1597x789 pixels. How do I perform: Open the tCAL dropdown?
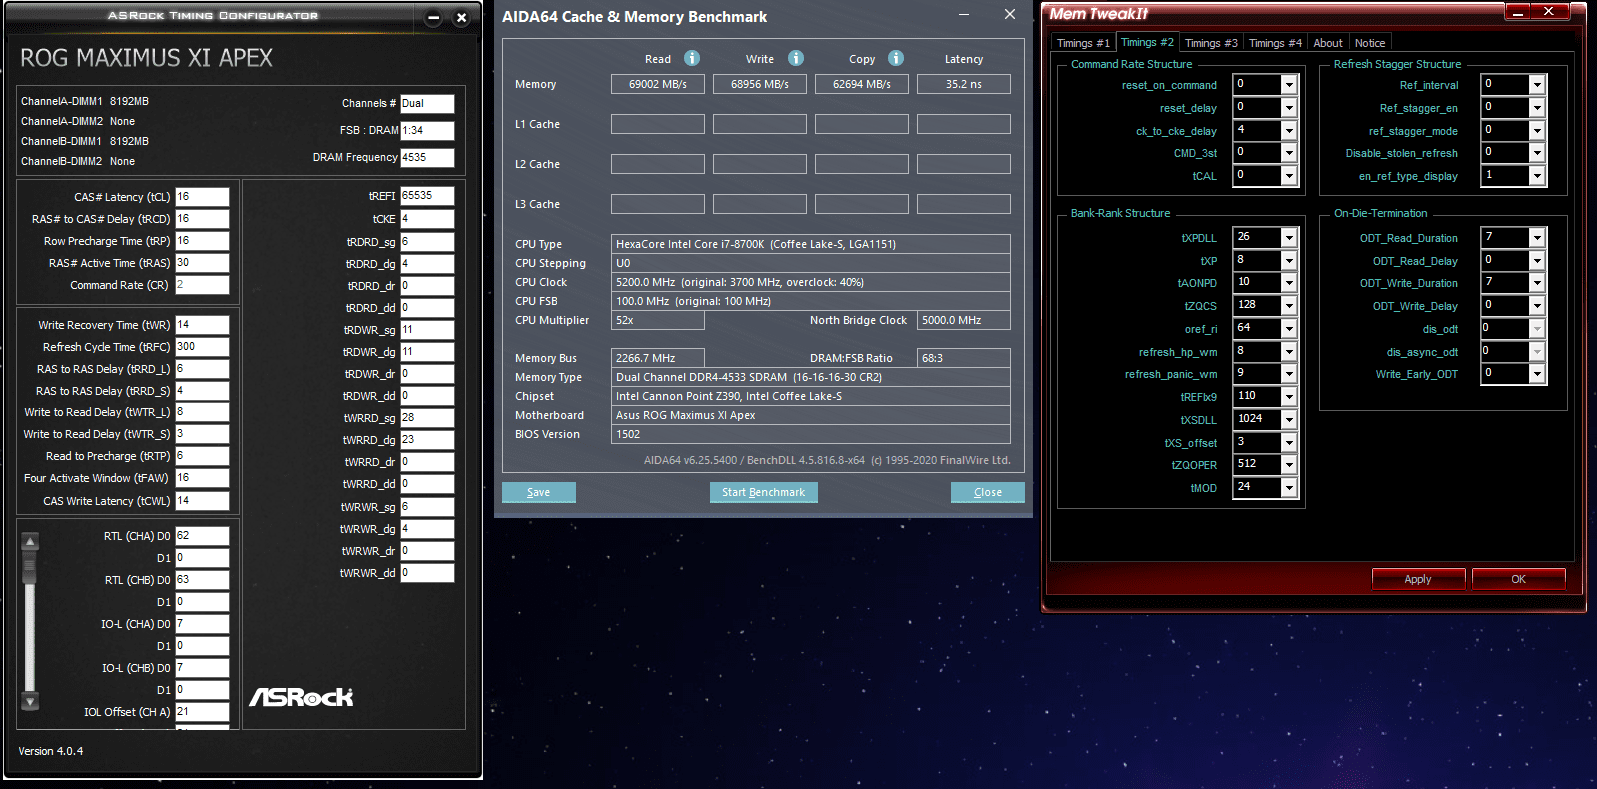[1289, 176]
